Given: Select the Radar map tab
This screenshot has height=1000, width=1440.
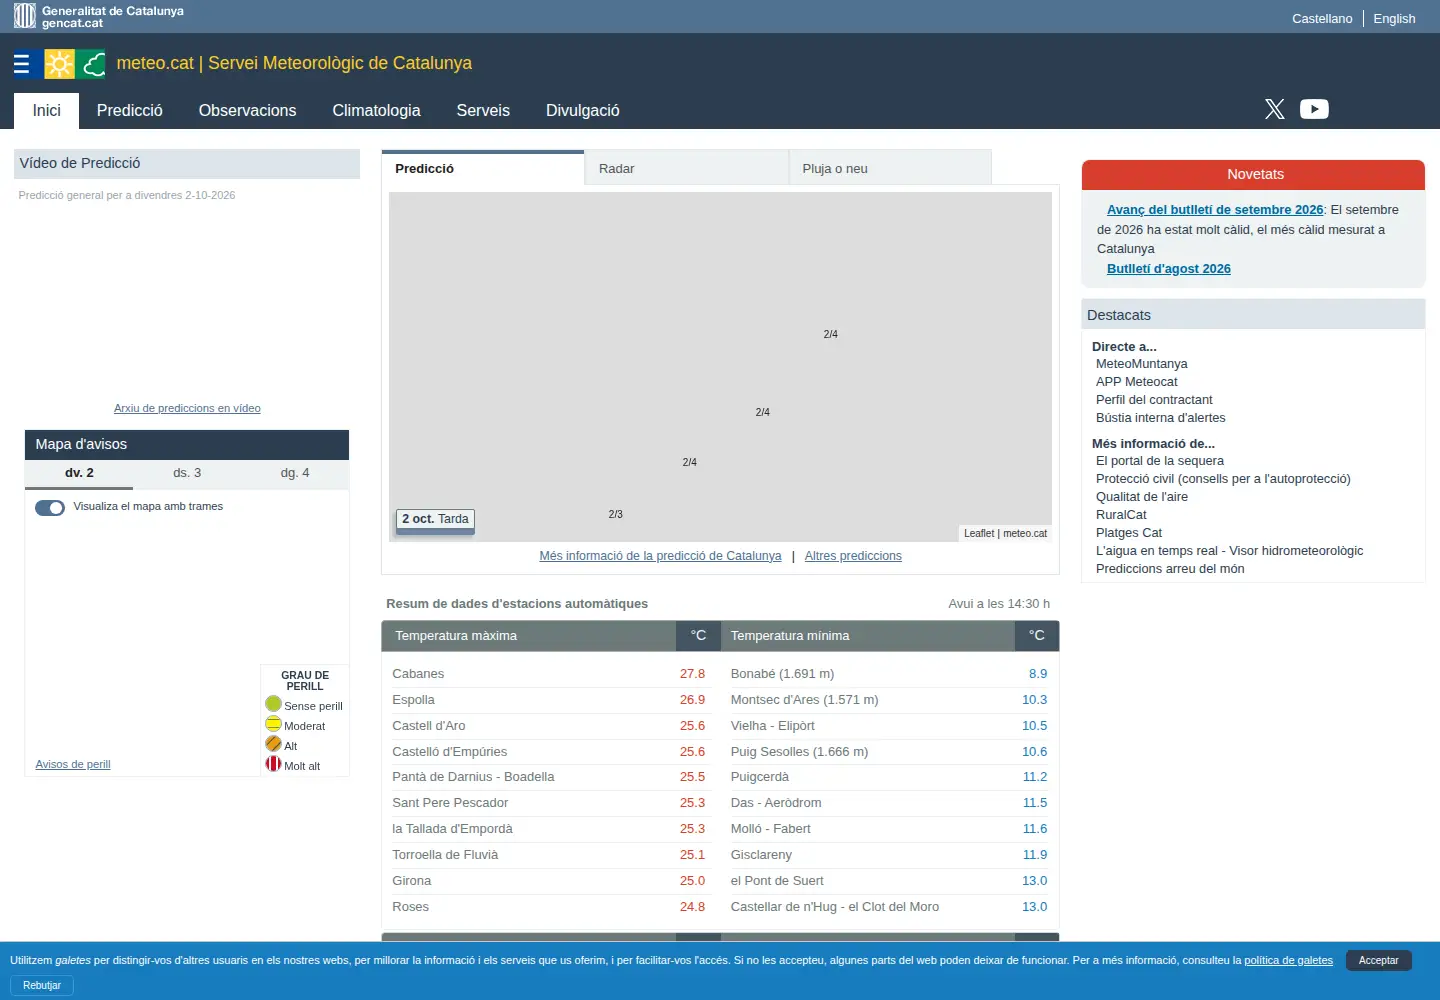Looking at the screenshot, I should [687, 168].
